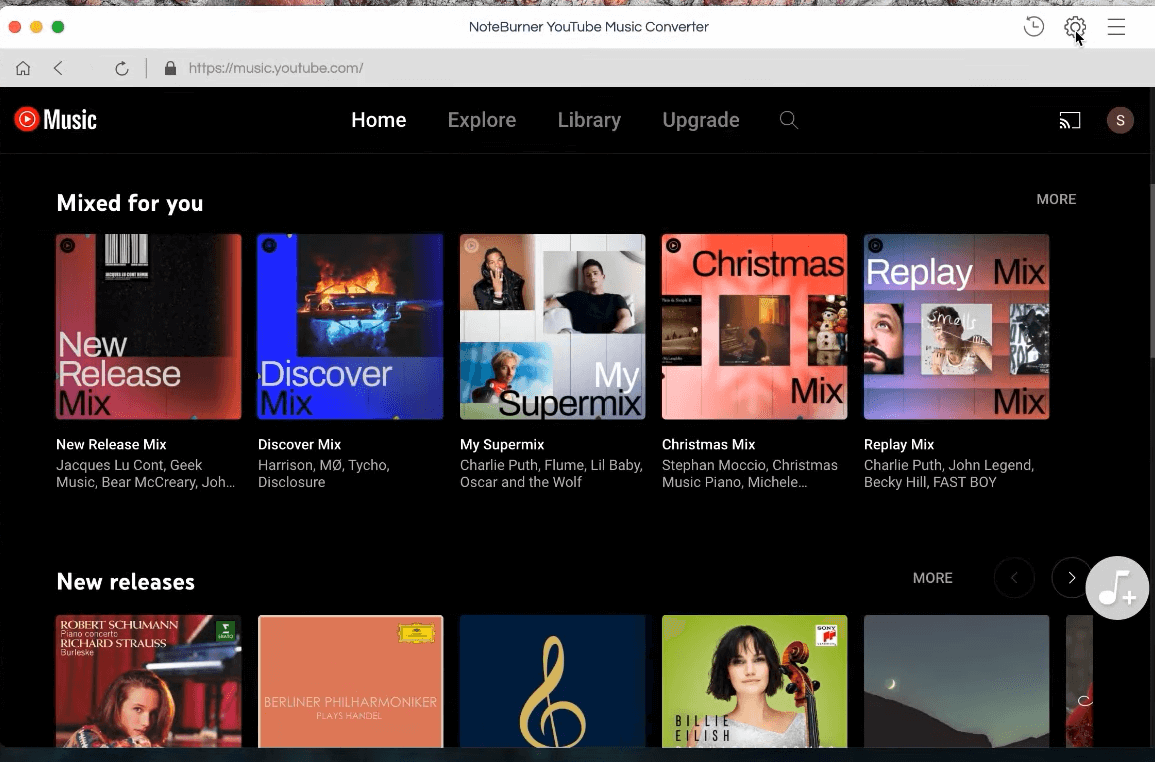Viewport: 1155px width, 762px height.
Task: Switch to the Explore tab
Action: tap(482, 120)
